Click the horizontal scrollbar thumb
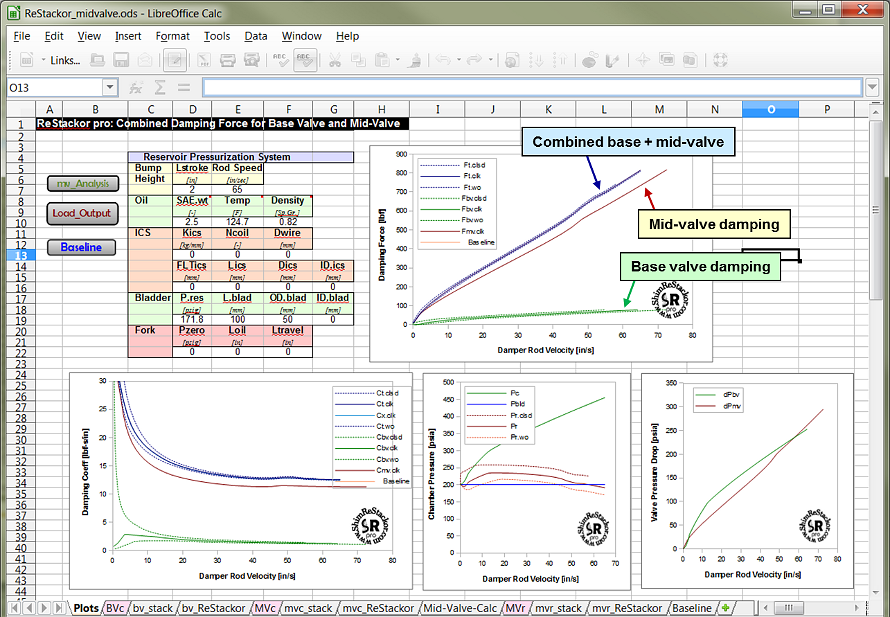 (789, 608)
